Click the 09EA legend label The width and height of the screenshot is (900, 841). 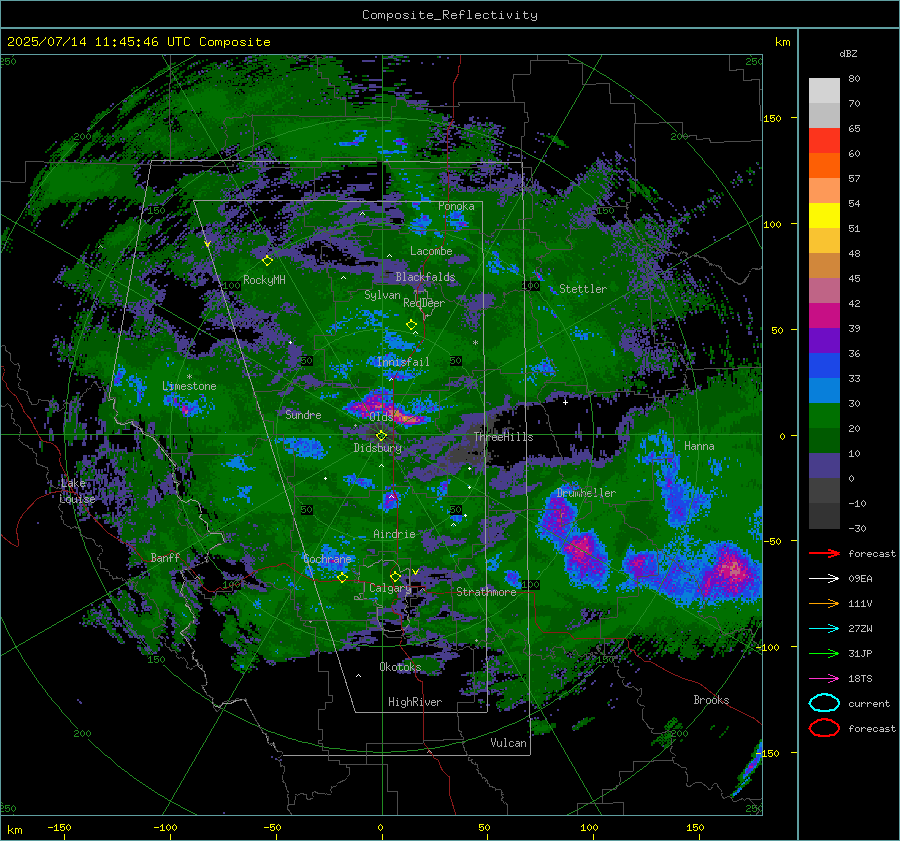tap(860, 579)
